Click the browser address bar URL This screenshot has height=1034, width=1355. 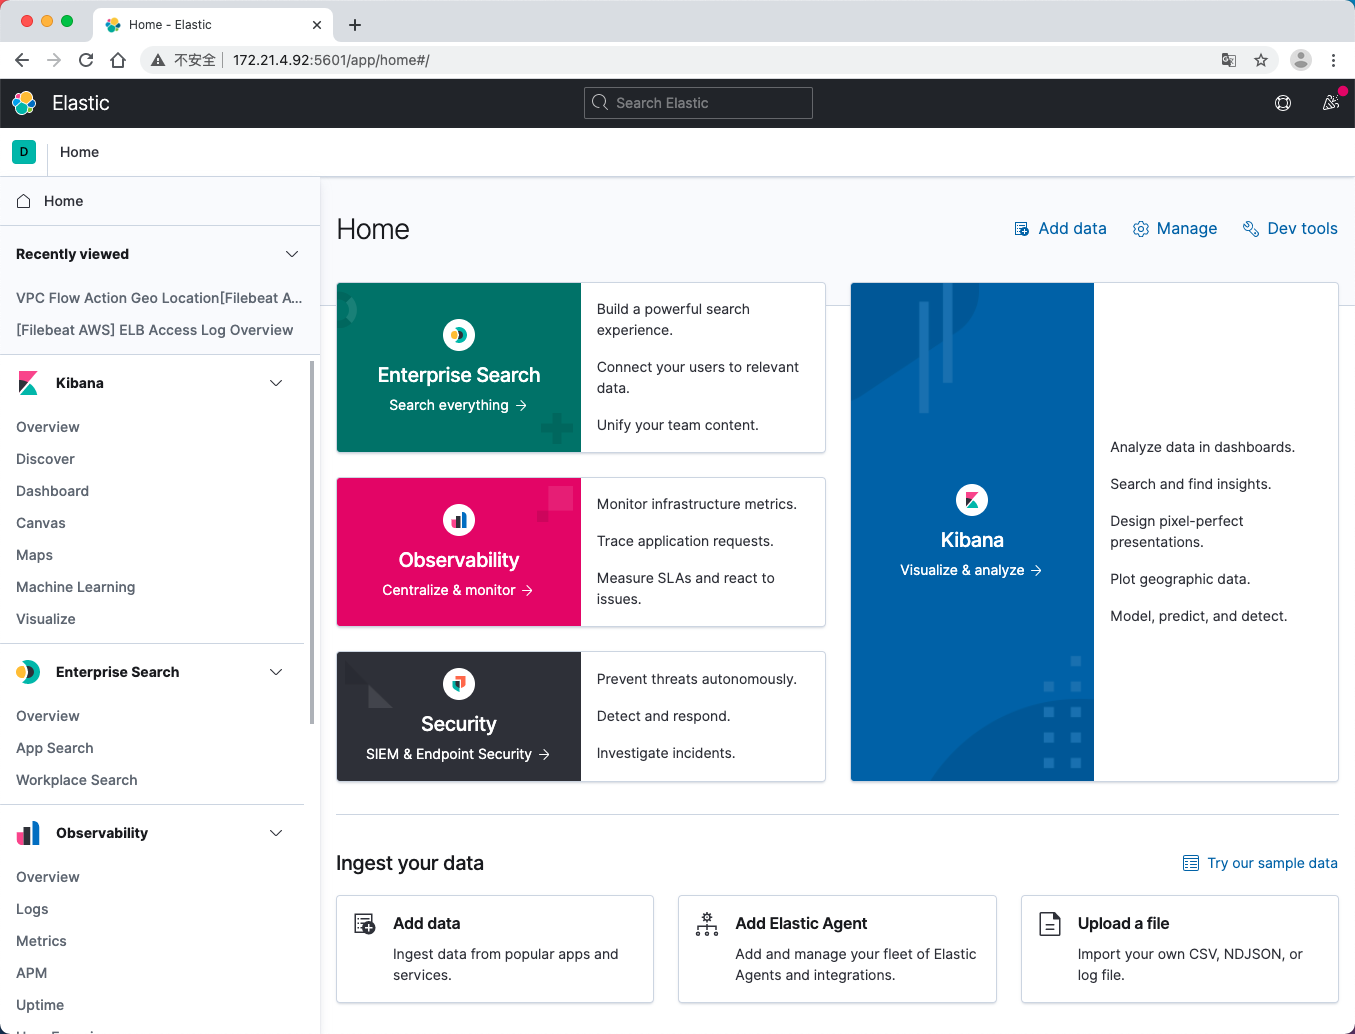[331, 60]
